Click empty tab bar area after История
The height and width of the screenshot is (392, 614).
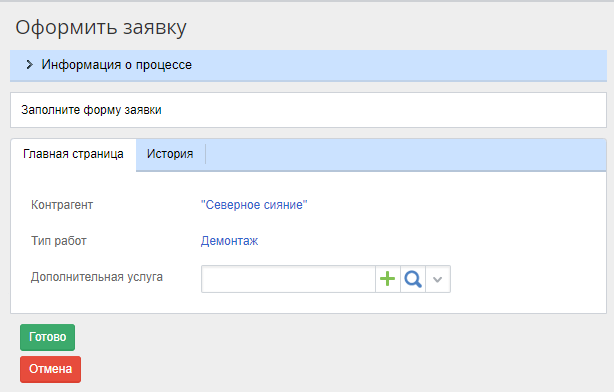click(x=406, y=154)
